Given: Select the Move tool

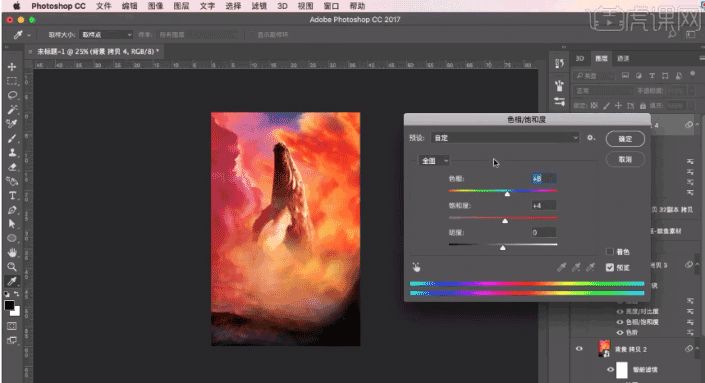Looking at the screenshot, I should coord(12,67).
